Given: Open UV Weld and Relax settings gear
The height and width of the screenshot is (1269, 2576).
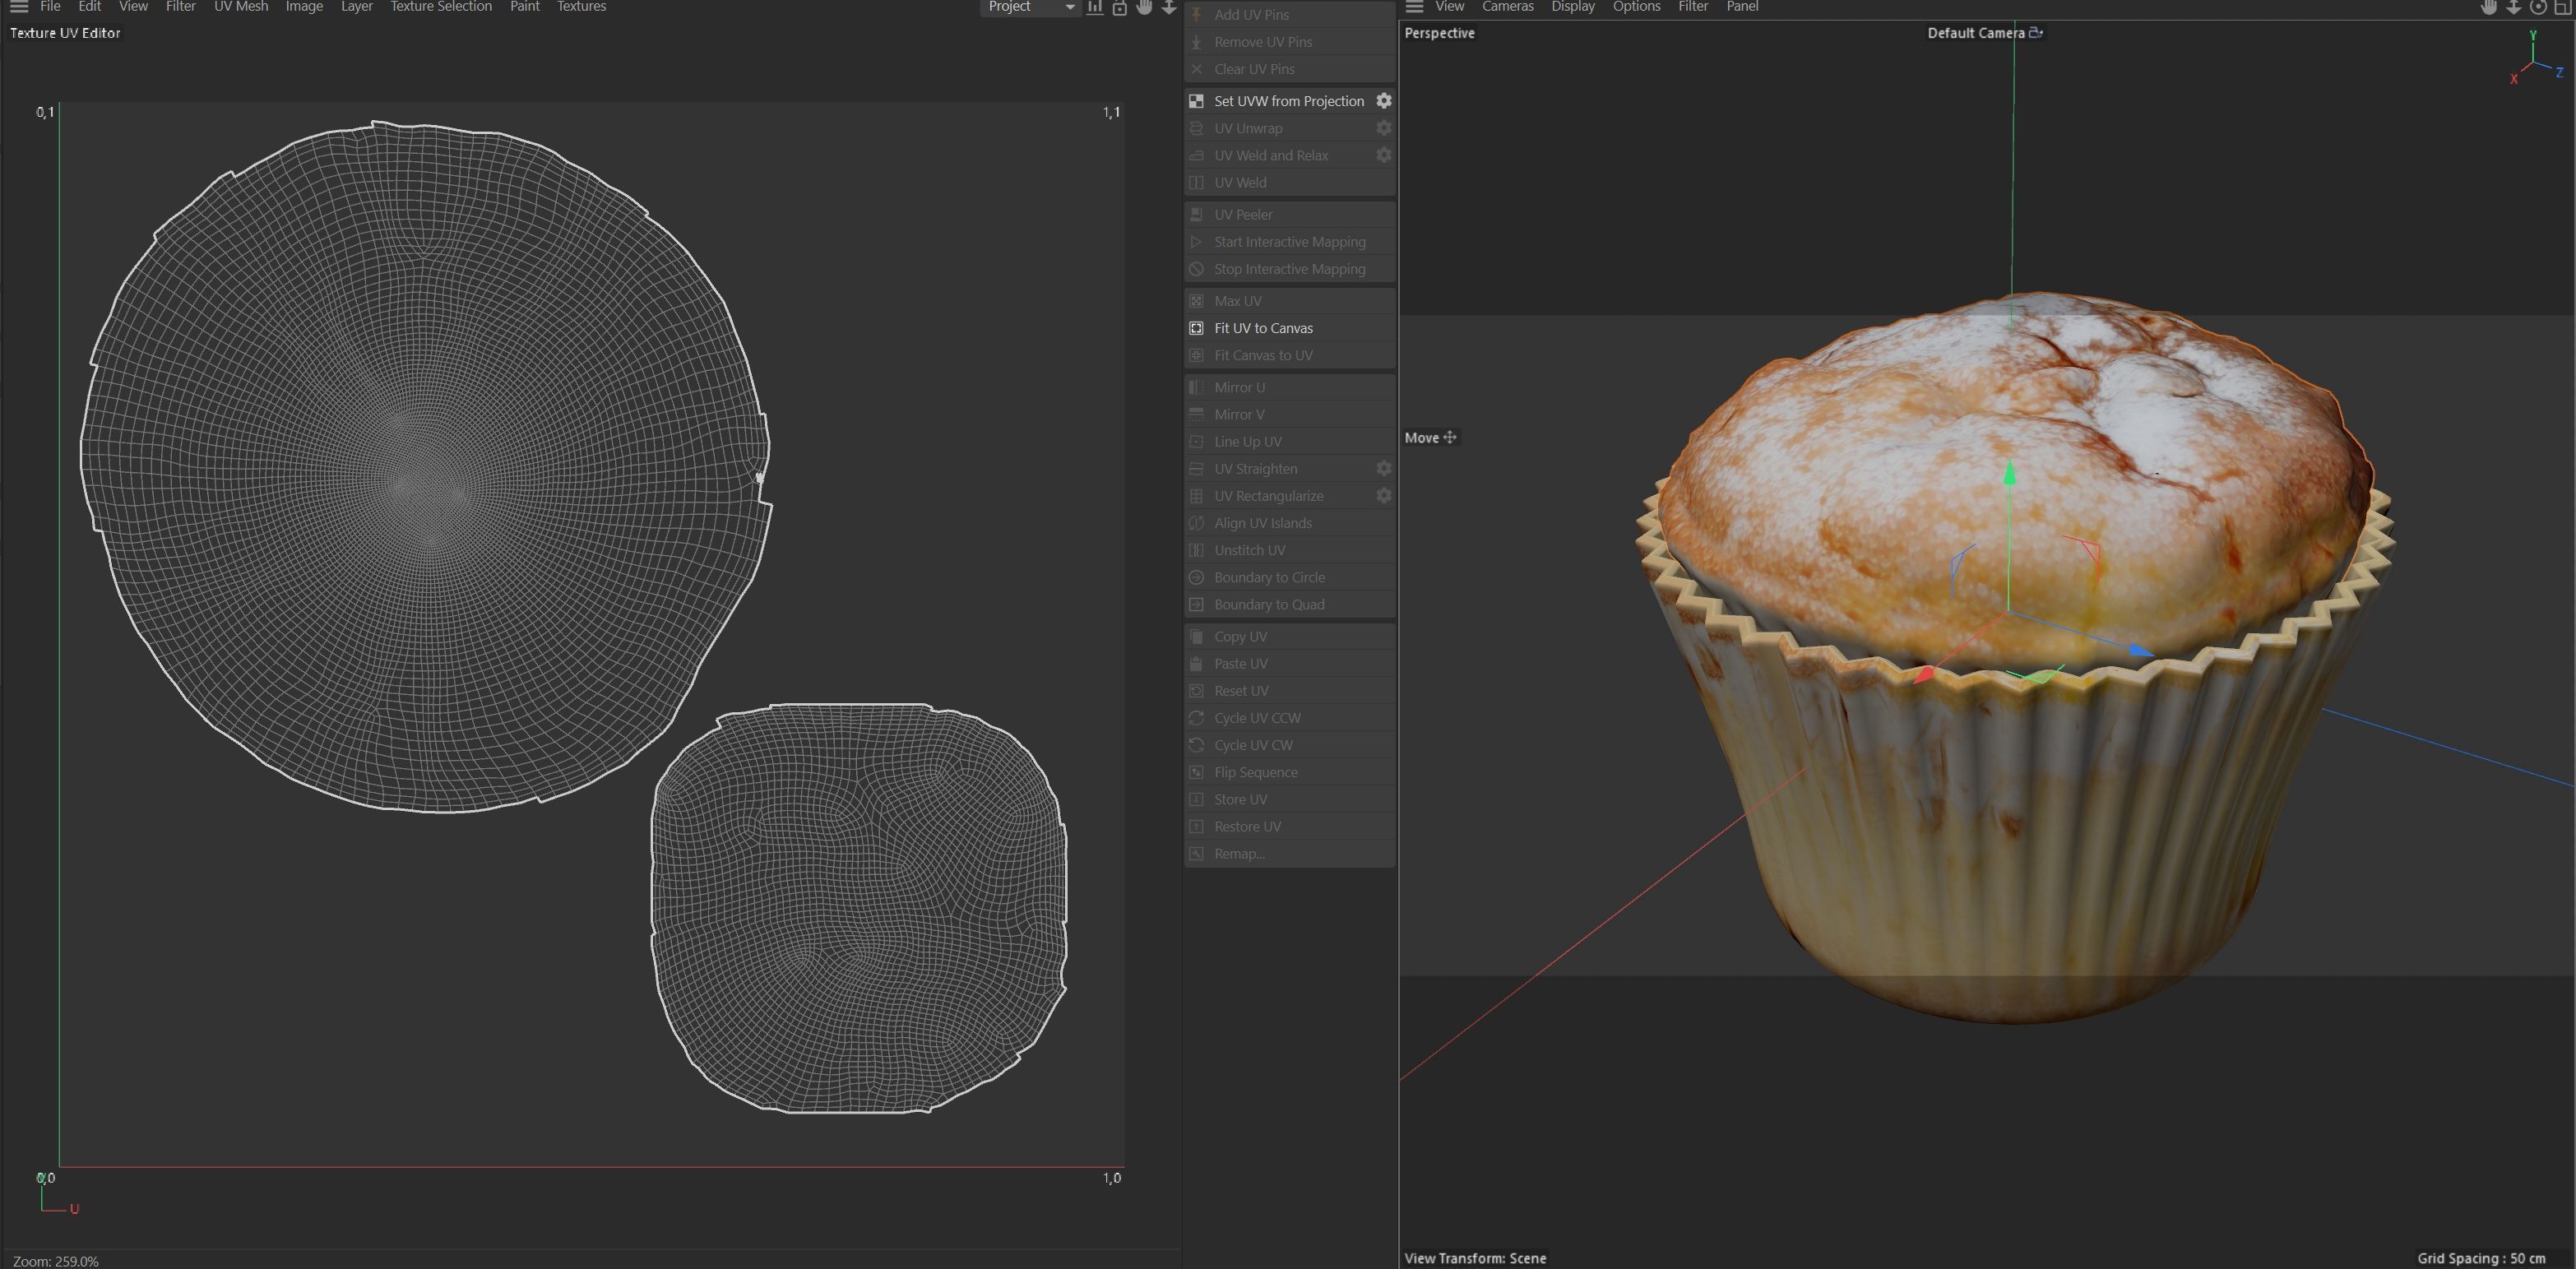Looking at the screenshot, I should click(x=1384, y=154).
